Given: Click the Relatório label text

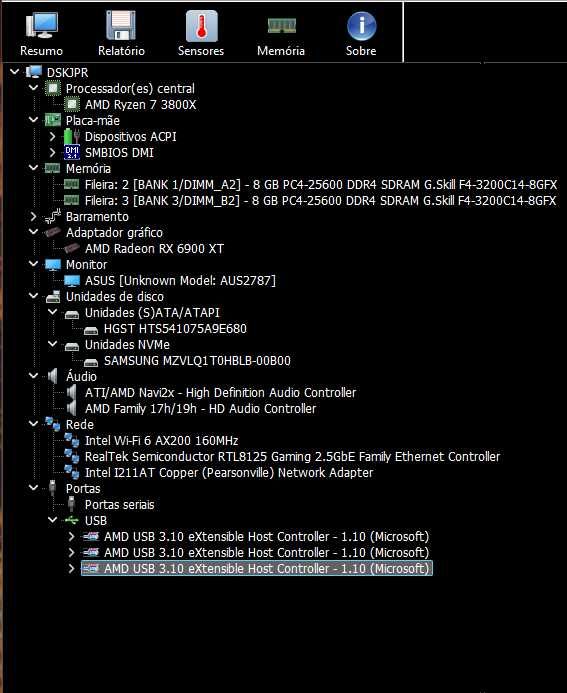Looking at the screenshot, I should coord(121,51).
